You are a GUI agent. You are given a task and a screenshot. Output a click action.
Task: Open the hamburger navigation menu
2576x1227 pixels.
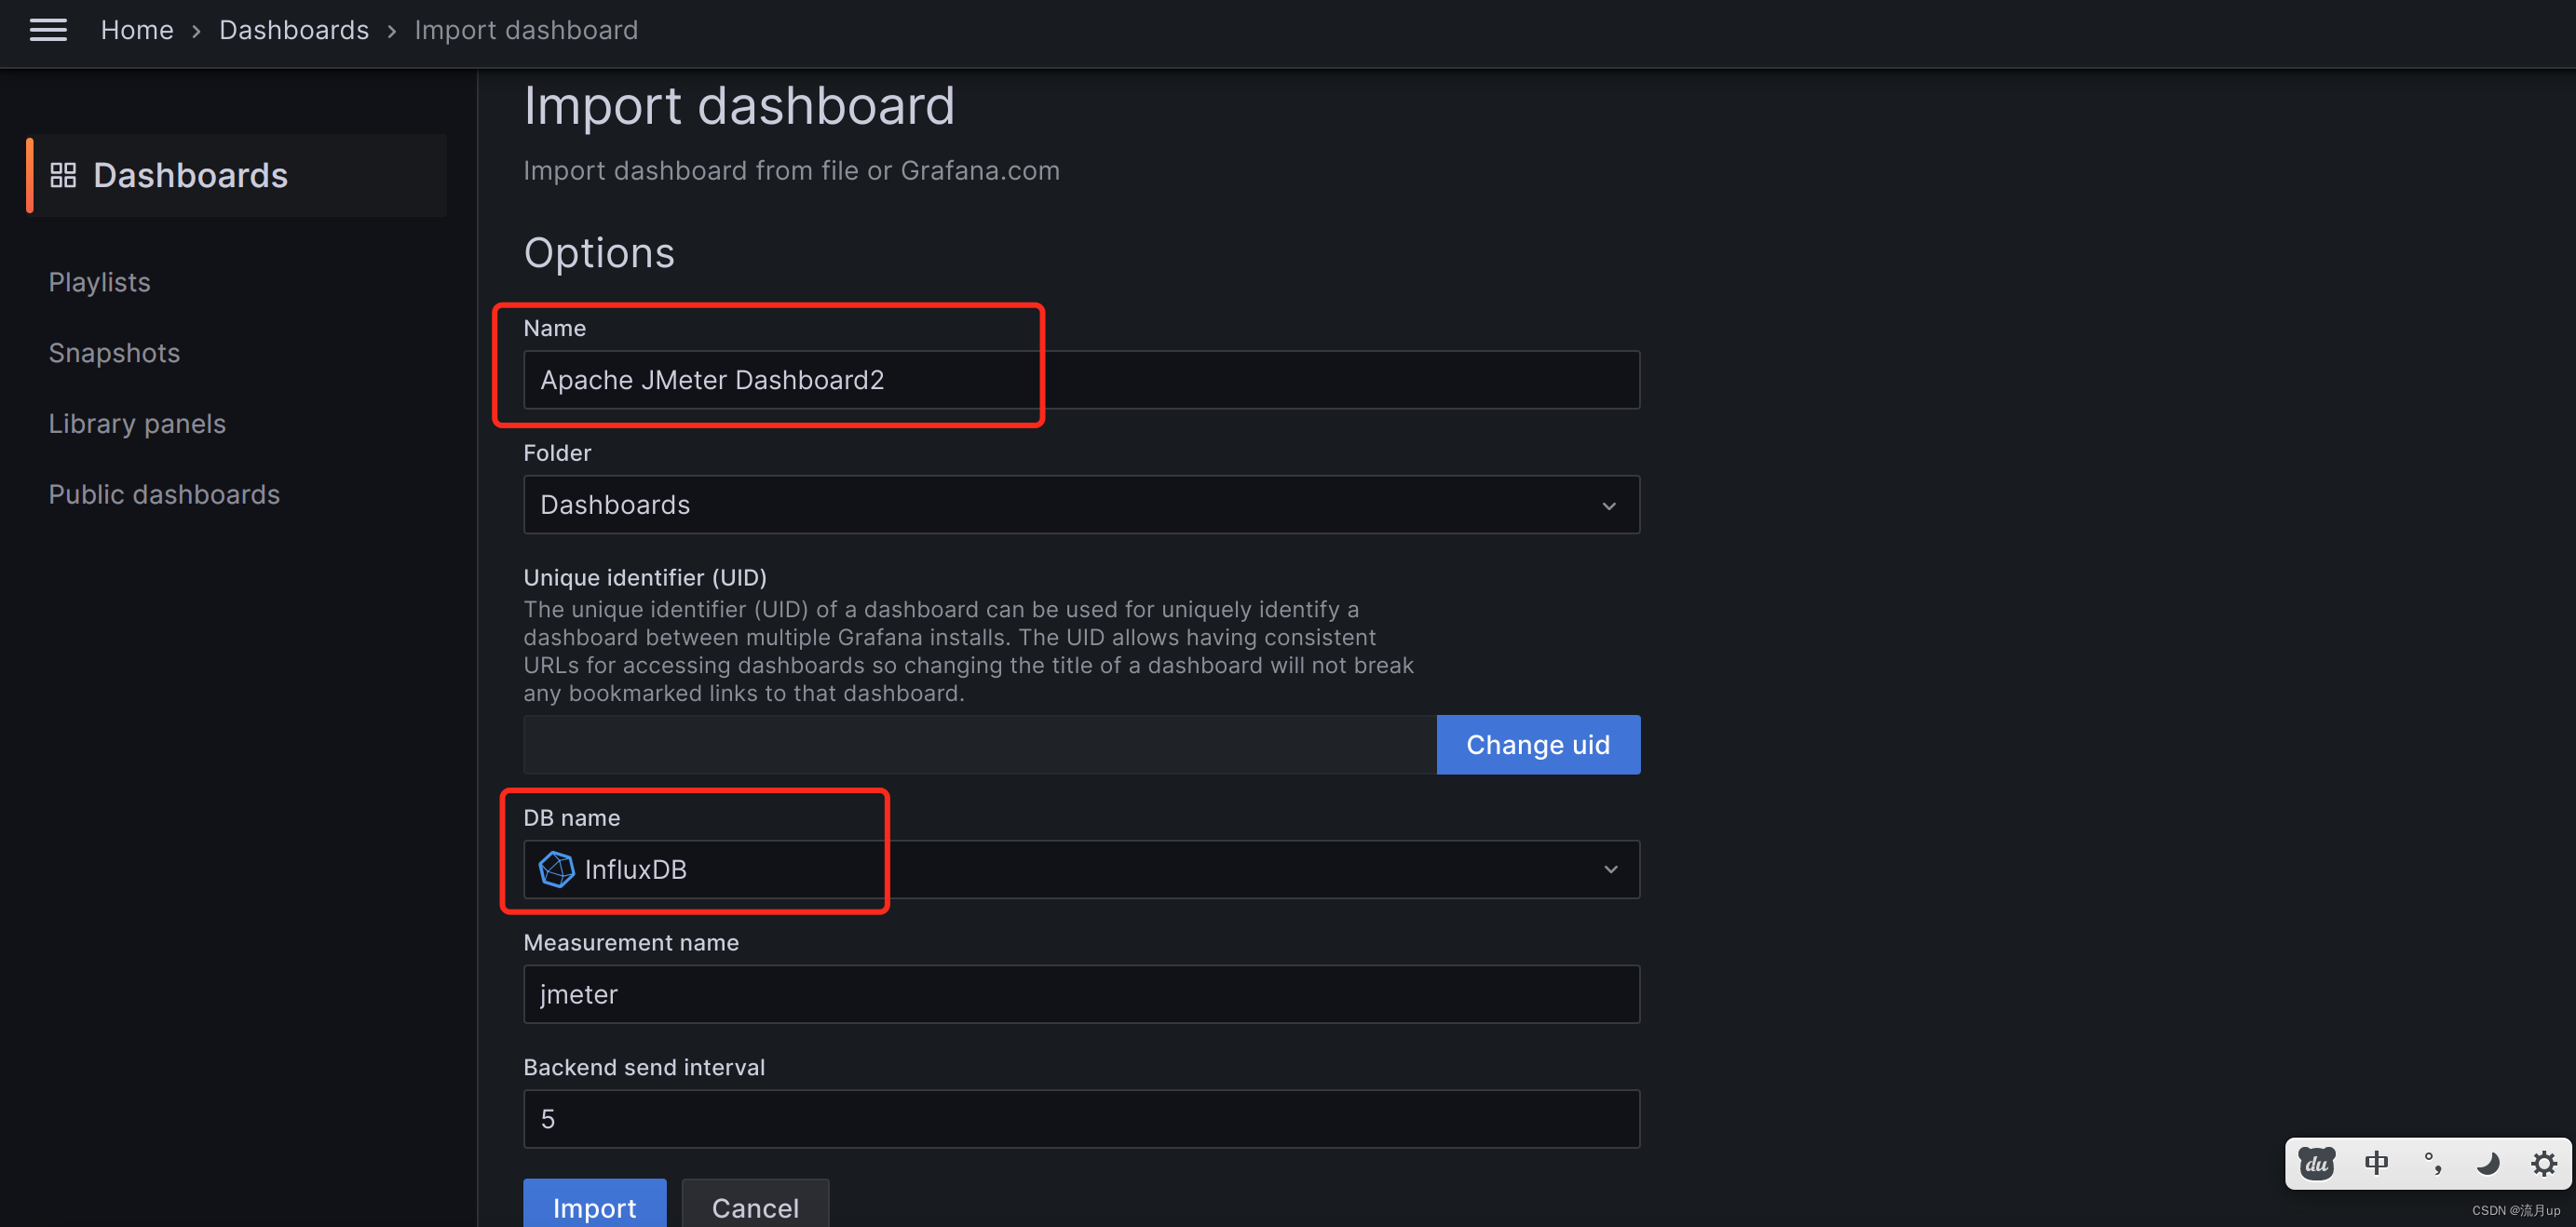(x=48, y=30)
